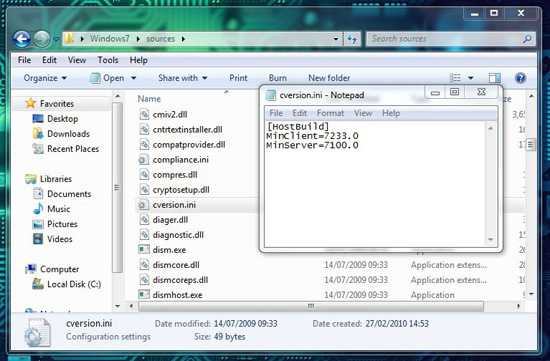Select Local Disk (C:) drive
Screen dimensions: 550x361
coord(67,284)
